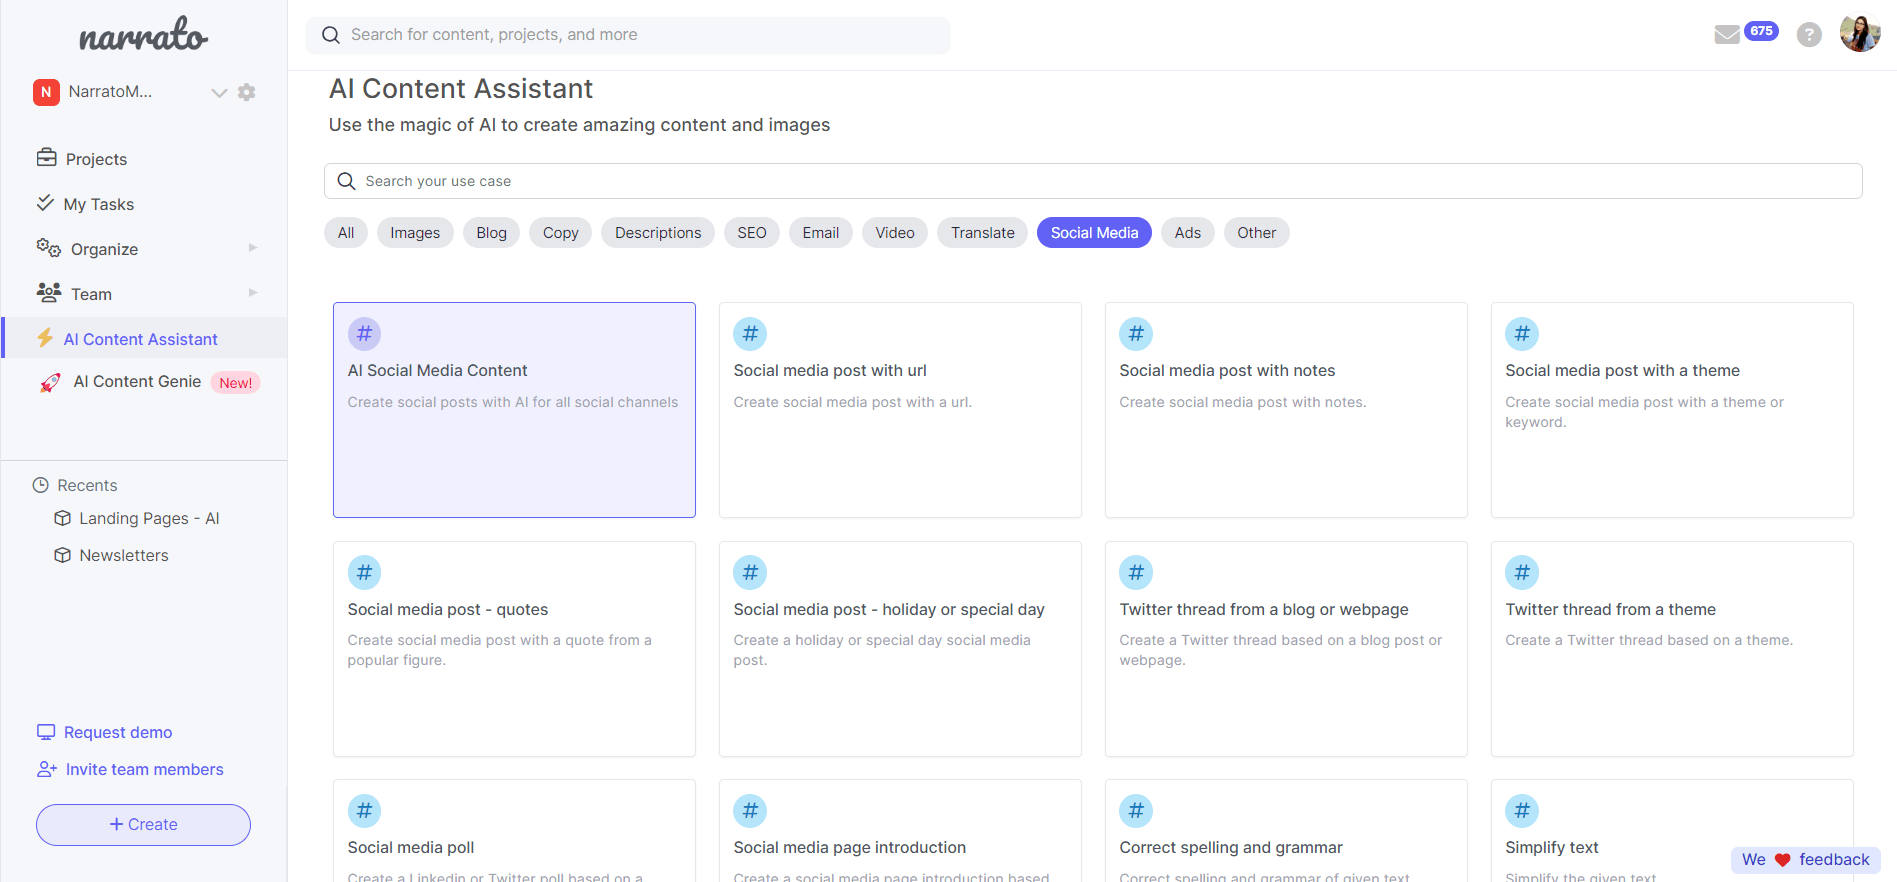Open Landing Pages - AI recent project
The height and width of the screenshot is (882, 1897).
pyautogui.click(x=149, y=518)
